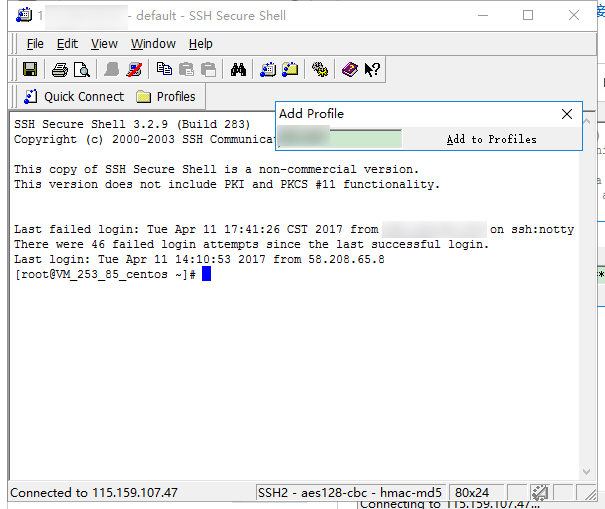Viewport: 605px width, 509px height.
Task: Click 'SSH Secure Shell 3.2.9 (Build 283)' line
Action: tap(132, 124)
